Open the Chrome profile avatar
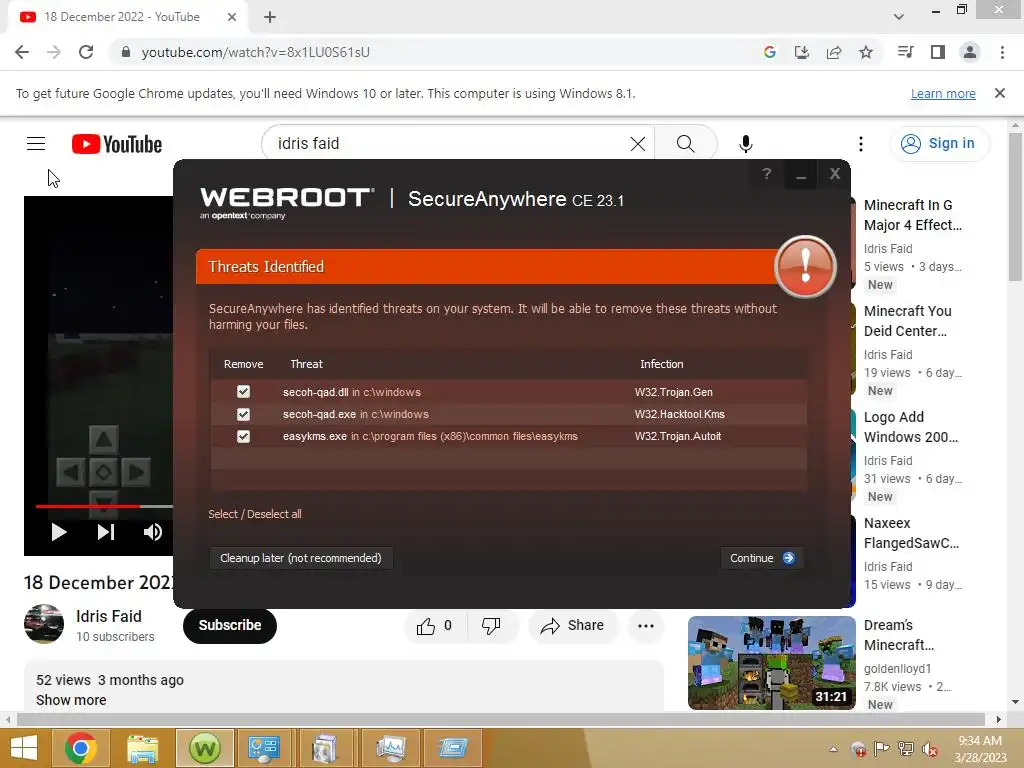 (x=970, y=52)
